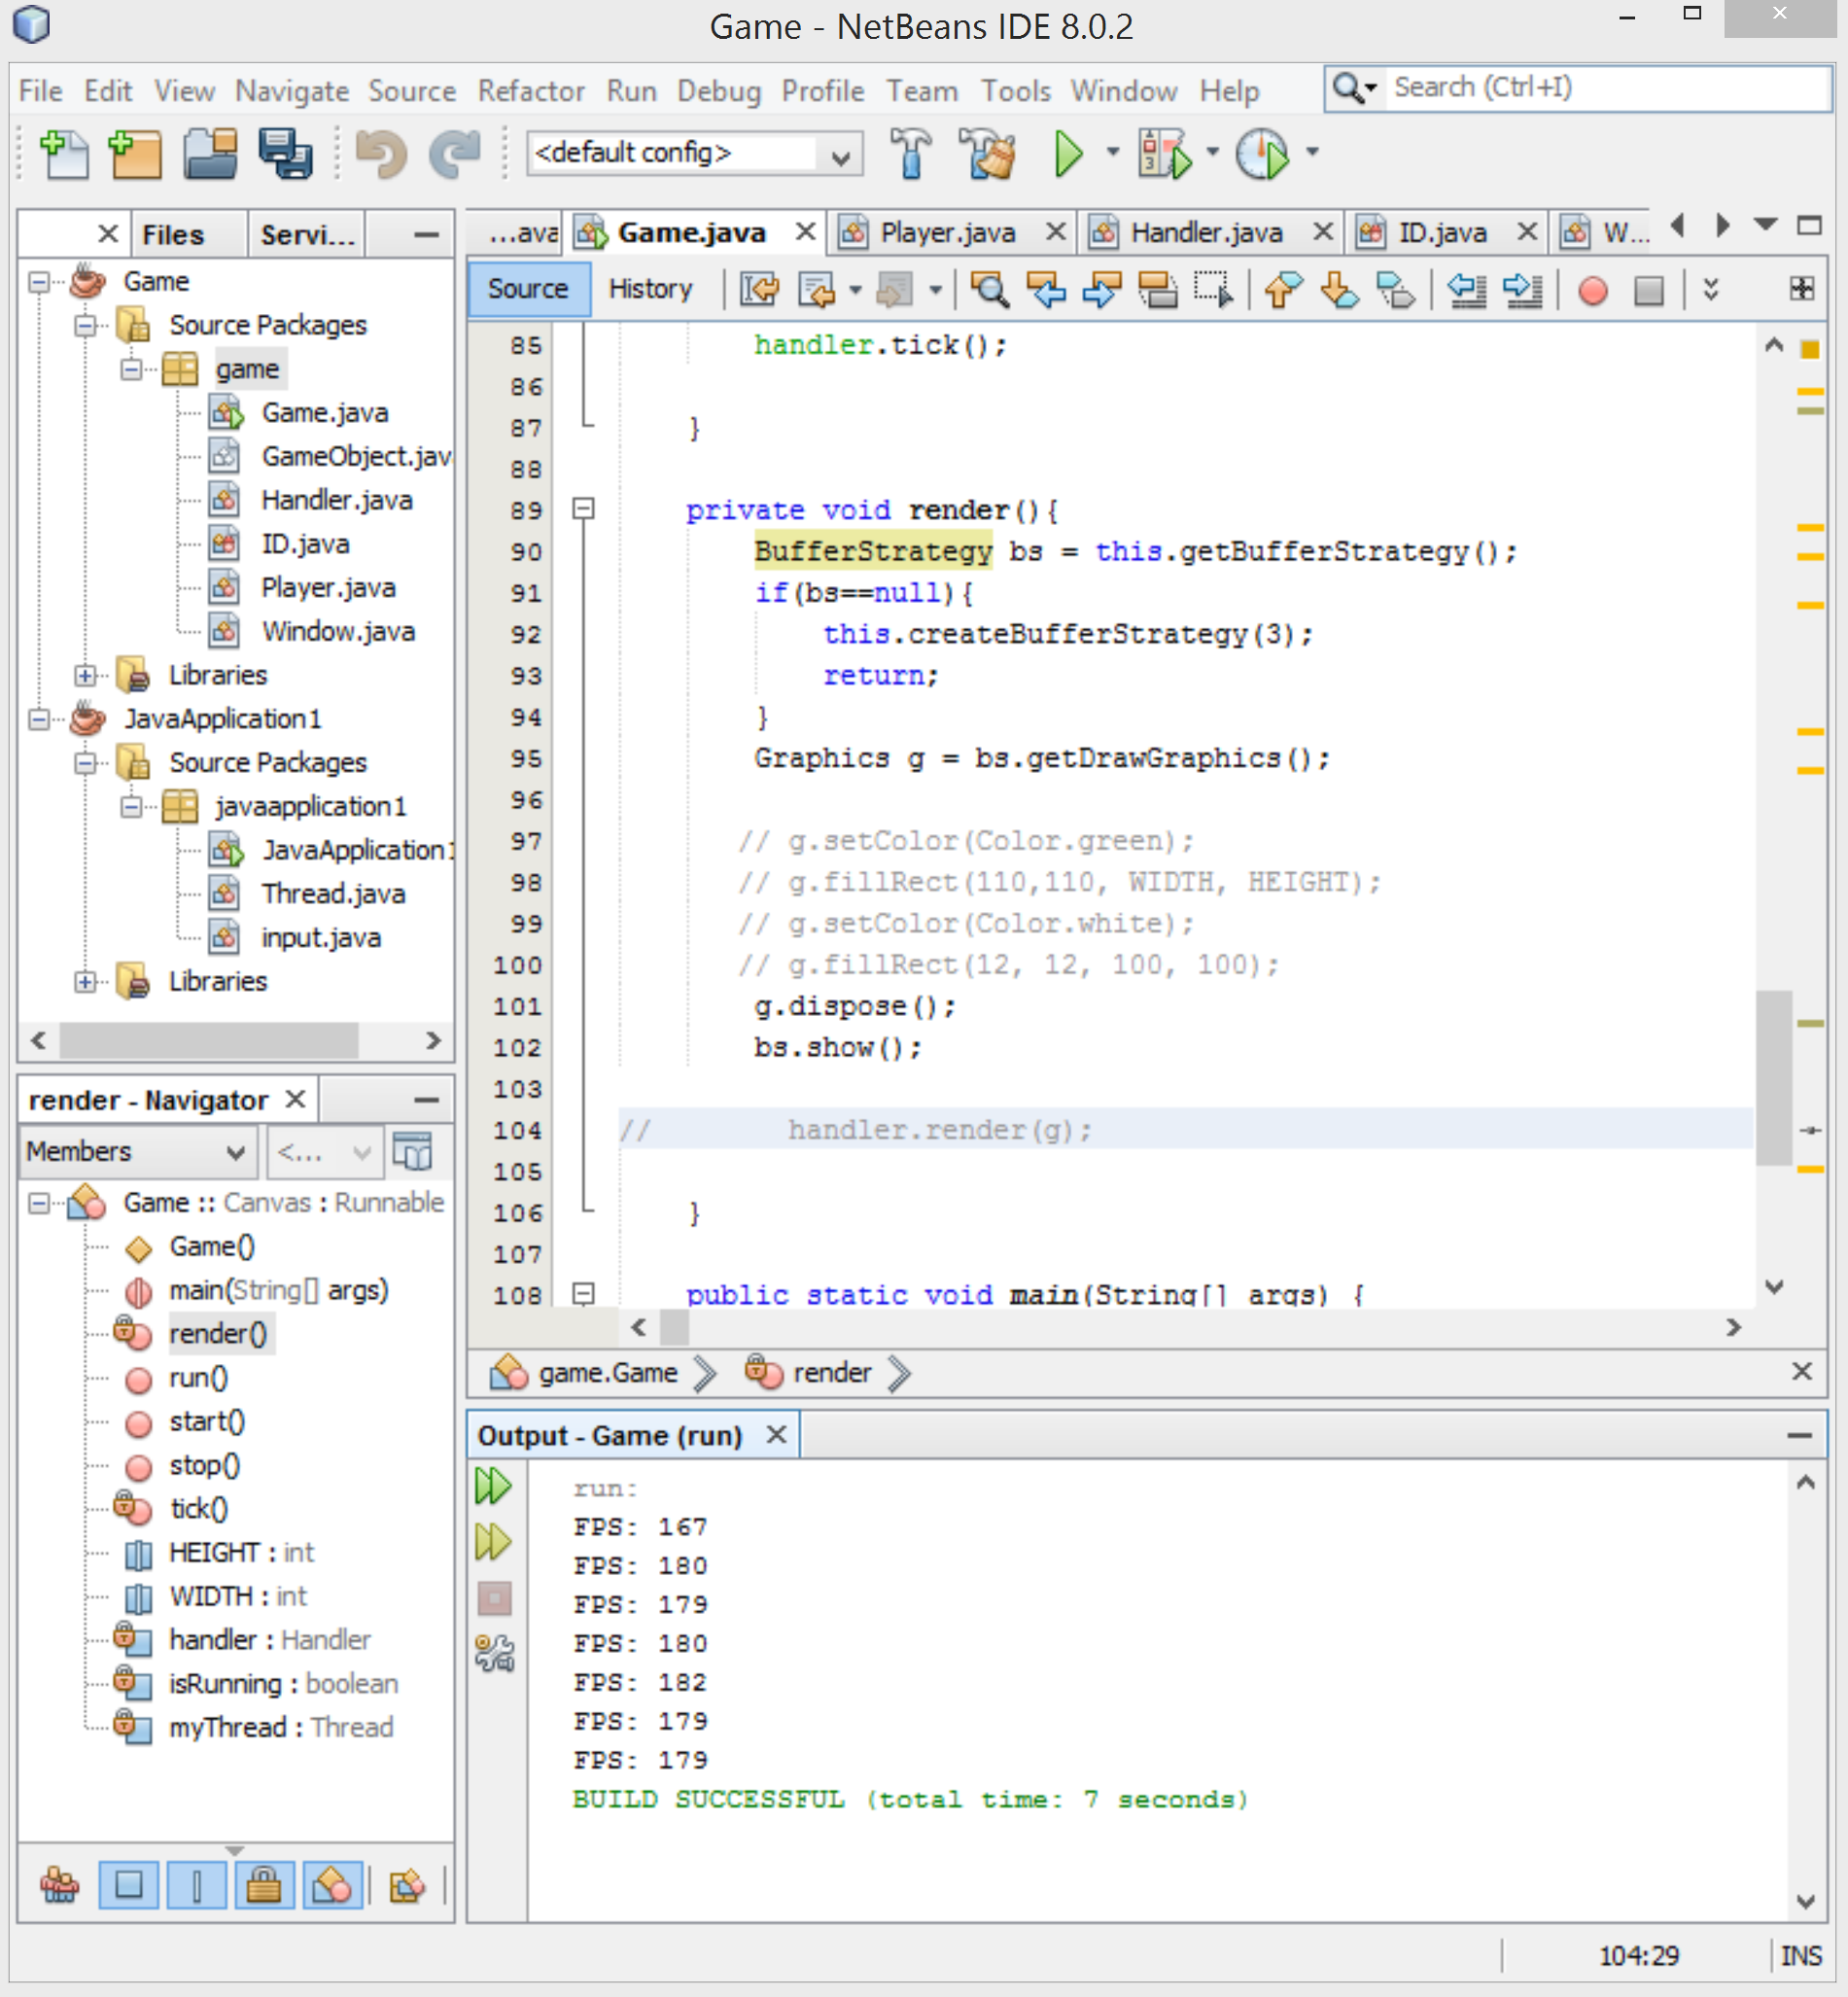This screenshot has height=1997, width=1848.
Task: Open the Members dropdown in Navigator
Action: click(x=137, y=1152)
